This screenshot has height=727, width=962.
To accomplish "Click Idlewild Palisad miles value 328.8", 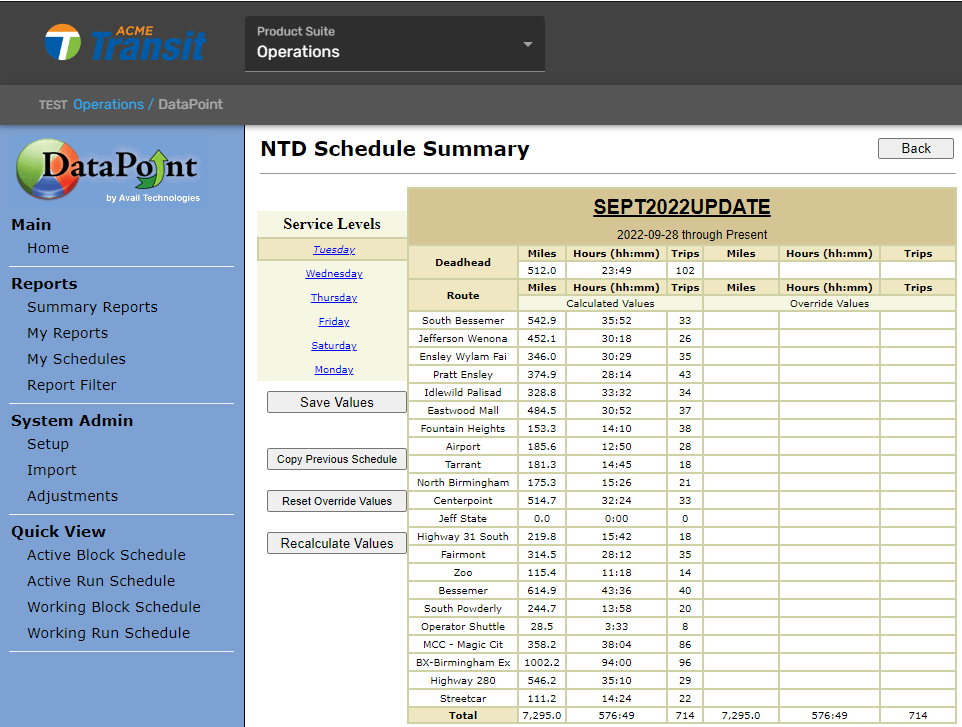I will [x=542, y=392].
